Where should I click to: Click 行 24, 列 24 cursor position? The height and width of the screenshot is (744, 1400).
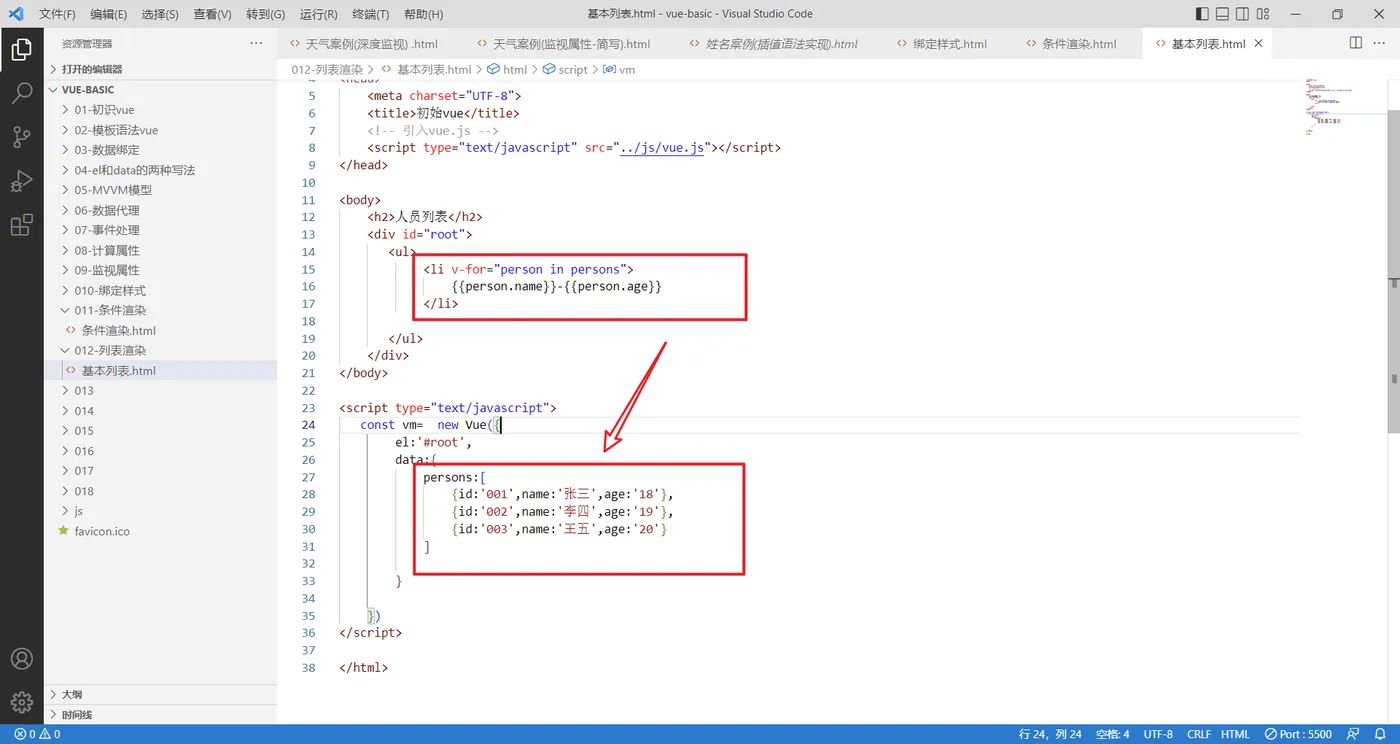point(1050,734)
